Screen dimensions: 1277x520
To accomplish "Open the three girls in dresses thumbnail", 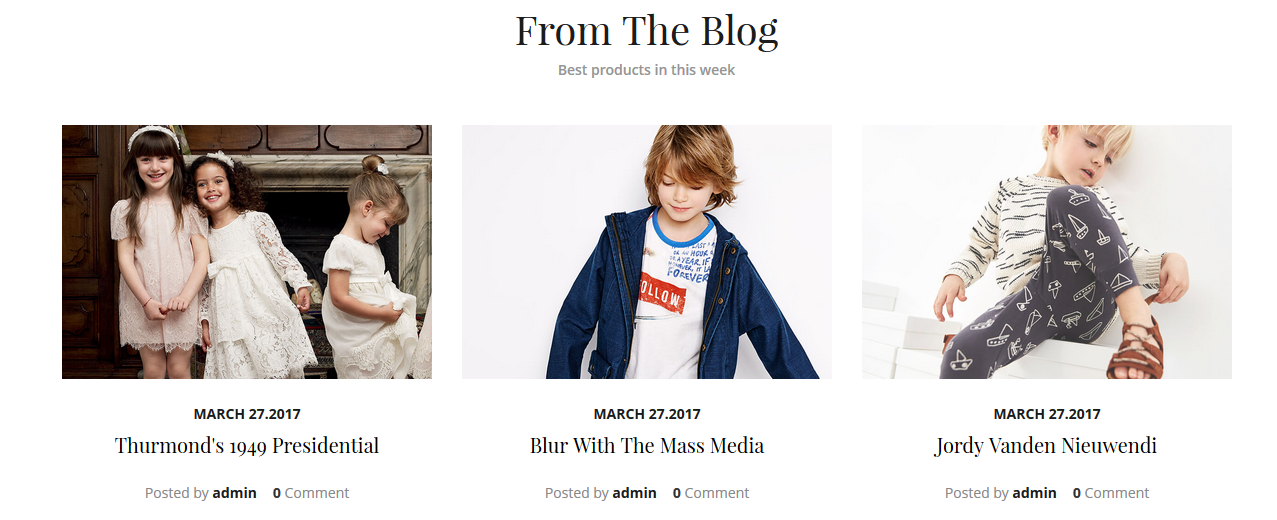I will 247,252.
